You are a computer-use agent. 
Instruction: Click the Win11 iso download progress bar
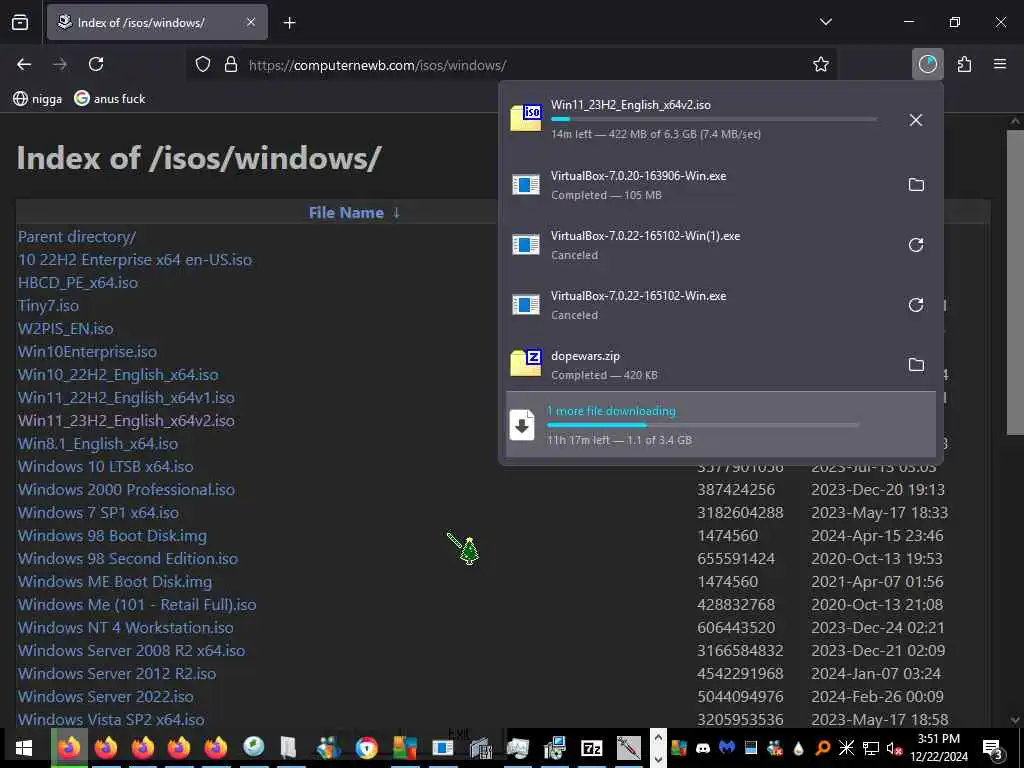(714, 119)
